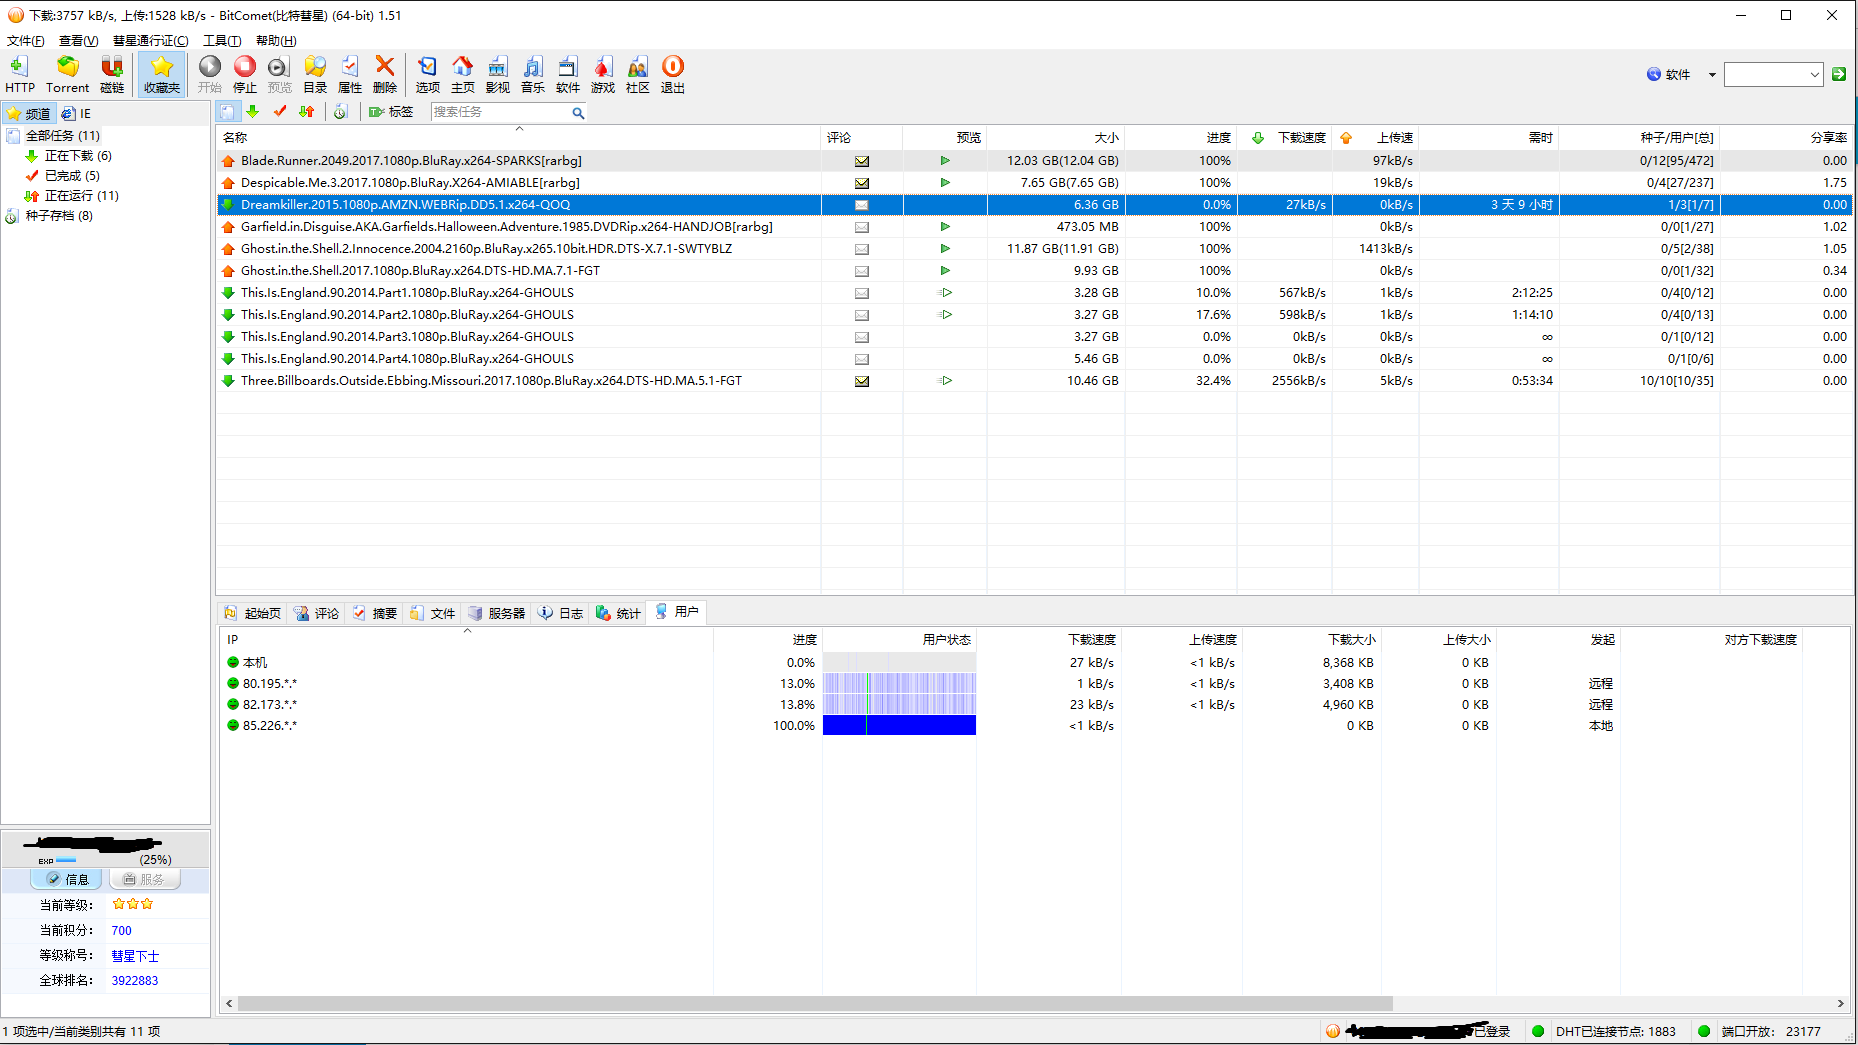Image resolution: width=1858 pixels, height=1045 pixels.
Task: Click the green Go search arrow
Action: tap(1839, 74)
